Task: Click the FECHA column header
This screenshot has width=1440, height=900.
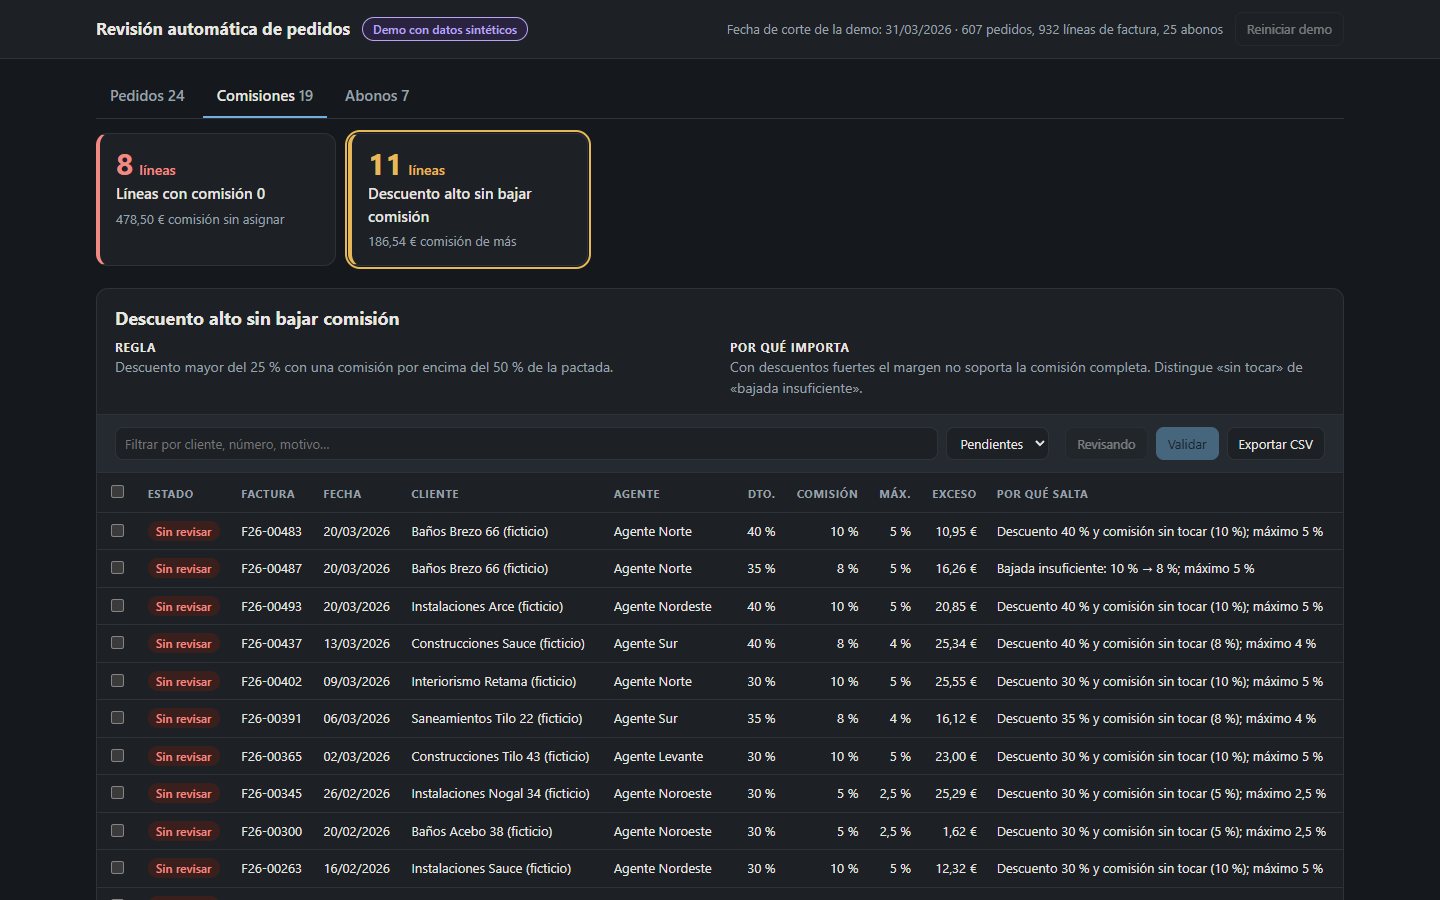Action: click(342, 494)
